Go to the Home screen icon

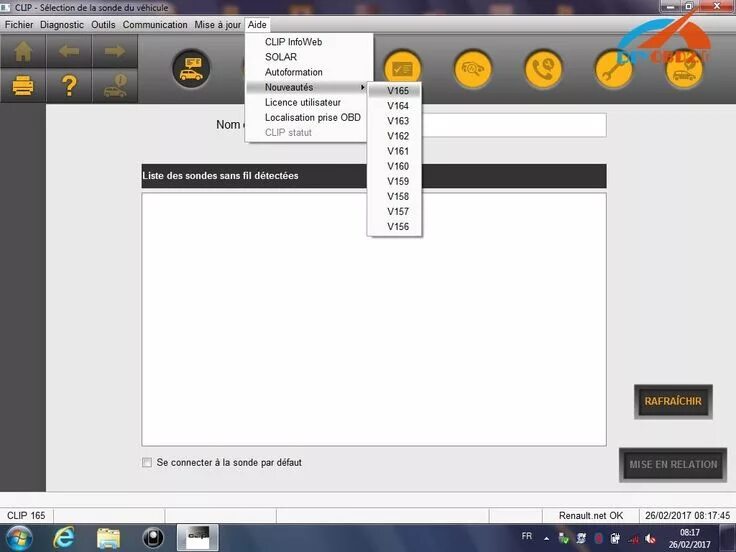[23, 51]
